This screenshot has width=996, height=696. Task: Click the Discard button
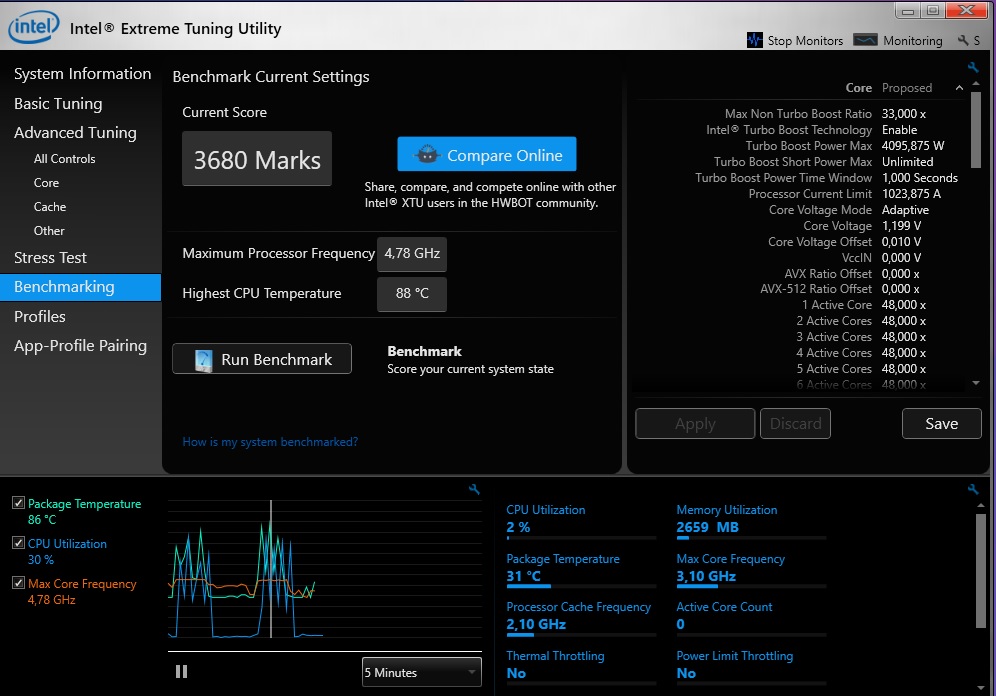[x=795, y=424]
